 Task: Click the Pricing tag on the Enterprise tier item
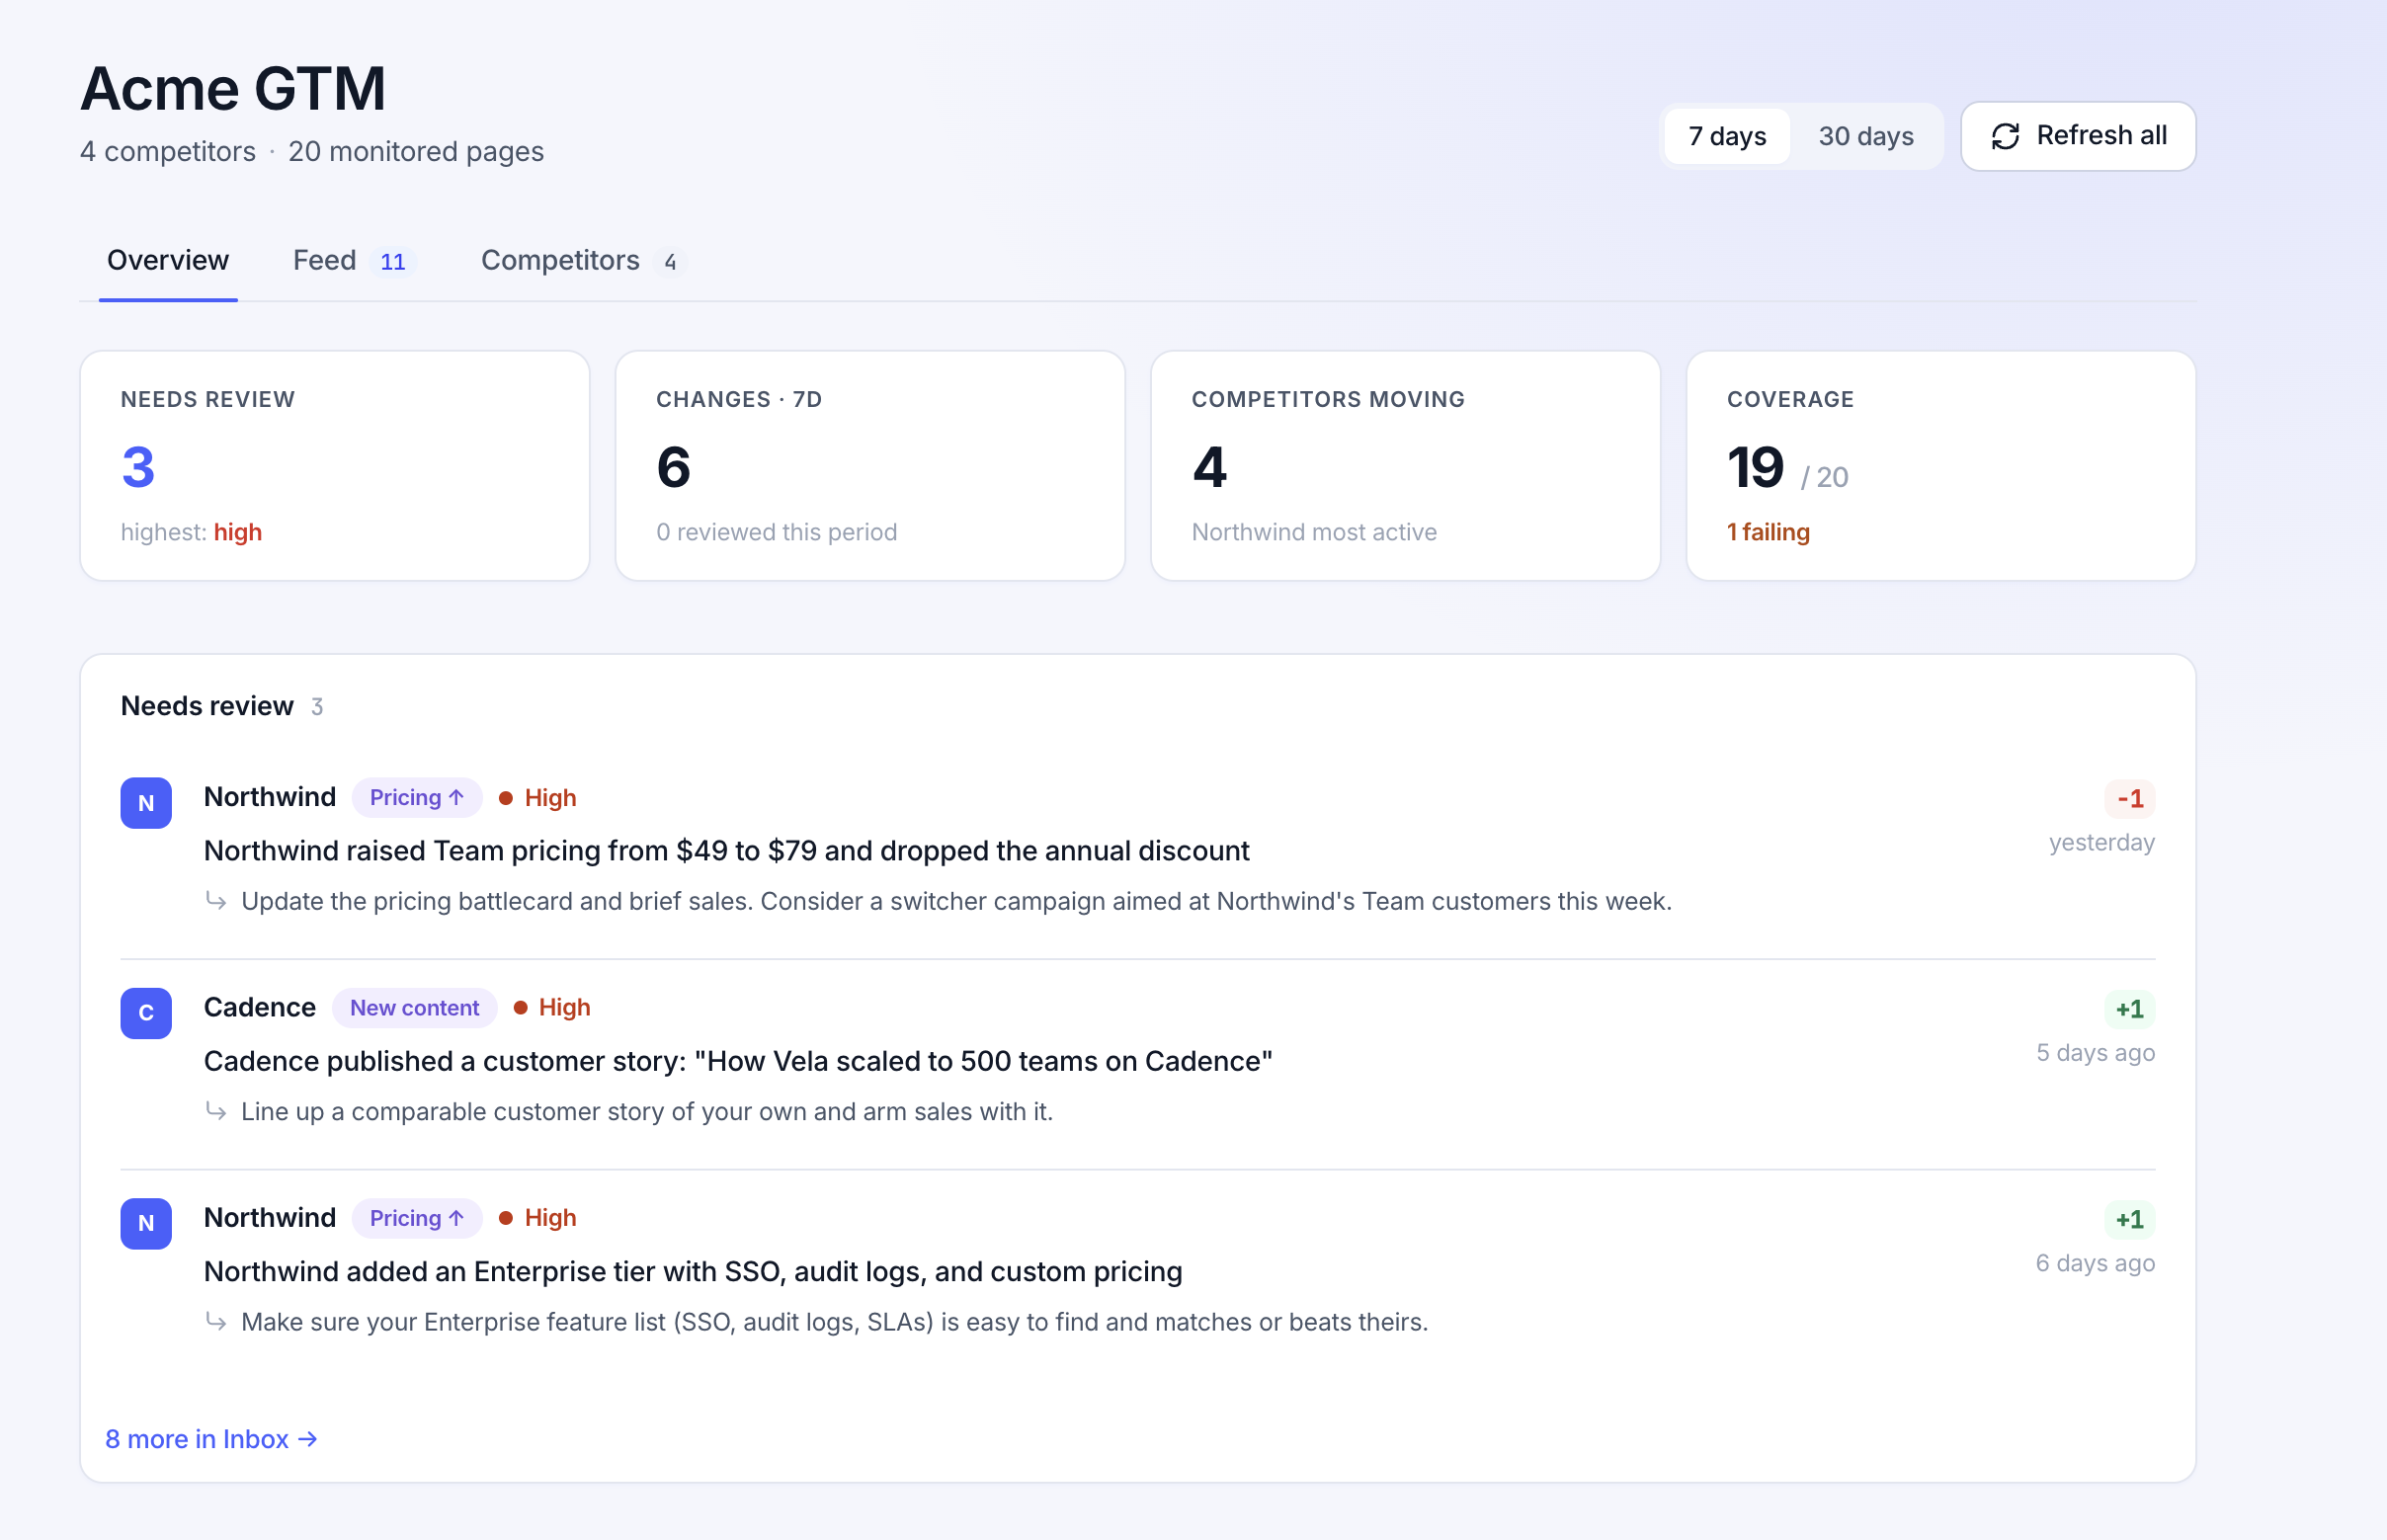[417, 1218]
